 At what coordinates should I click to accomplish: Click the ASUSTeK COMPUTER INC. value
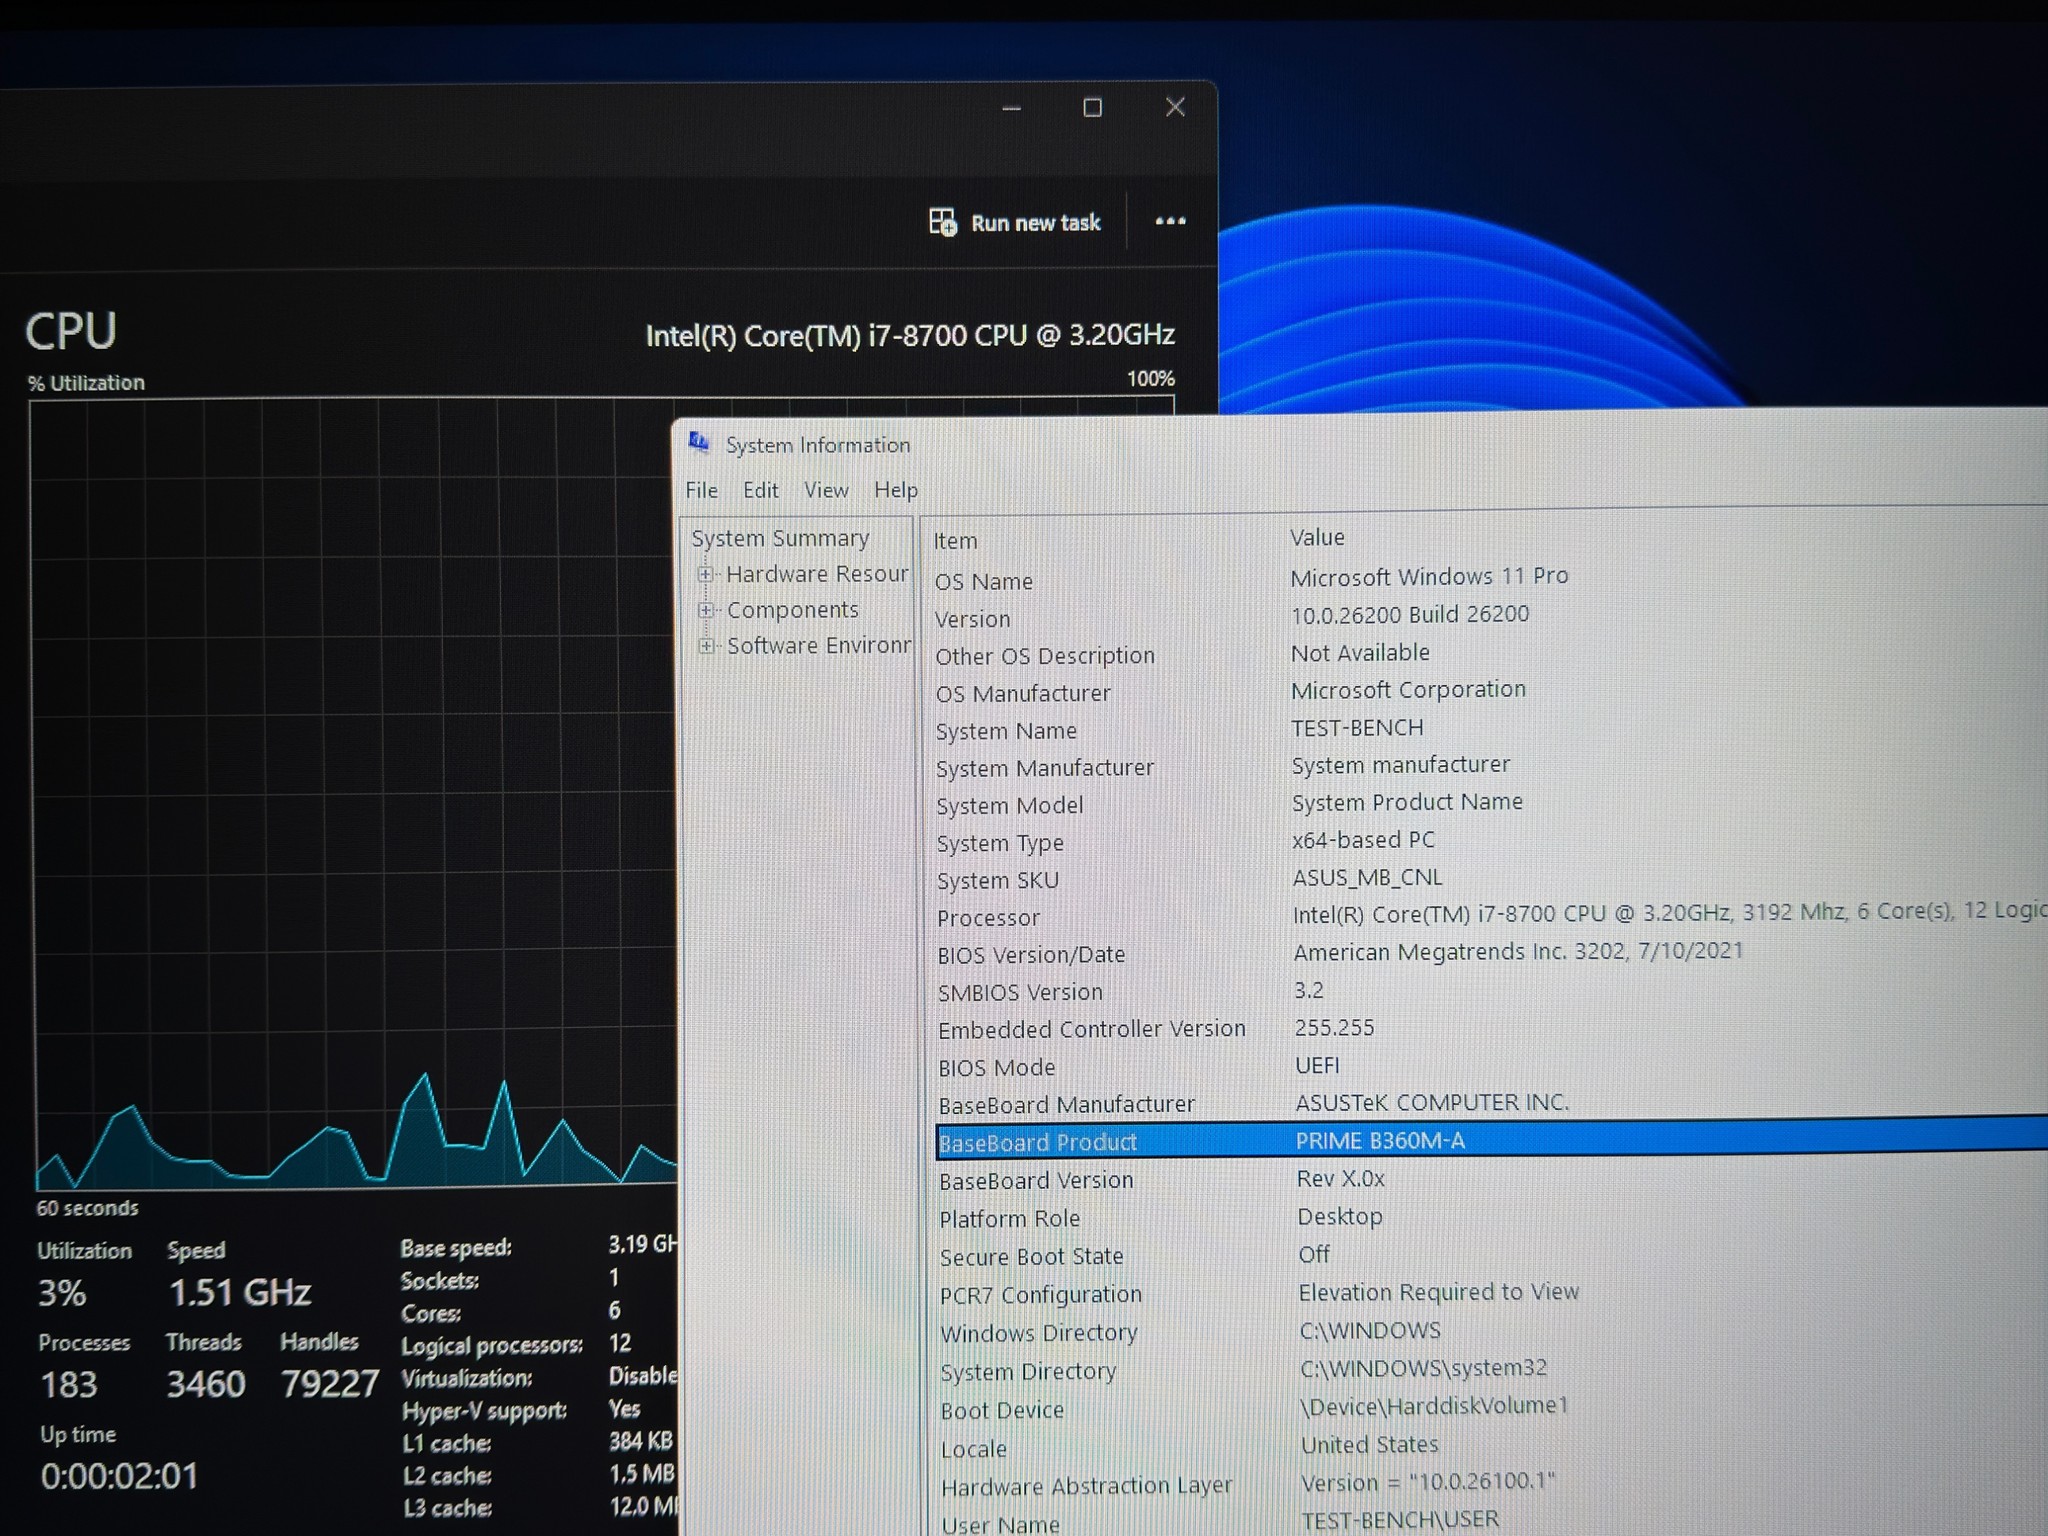tap(1432, 1102)
